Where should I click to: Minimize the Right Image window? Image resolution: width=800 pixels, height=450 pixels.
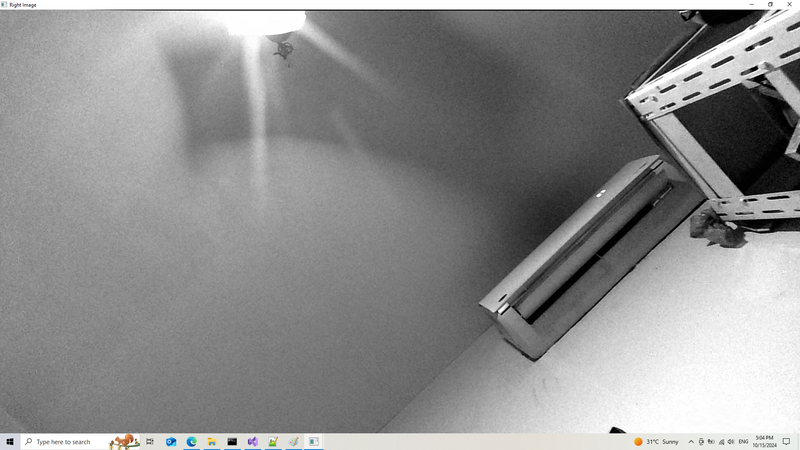pyautogui.click(x=751, y=4)
